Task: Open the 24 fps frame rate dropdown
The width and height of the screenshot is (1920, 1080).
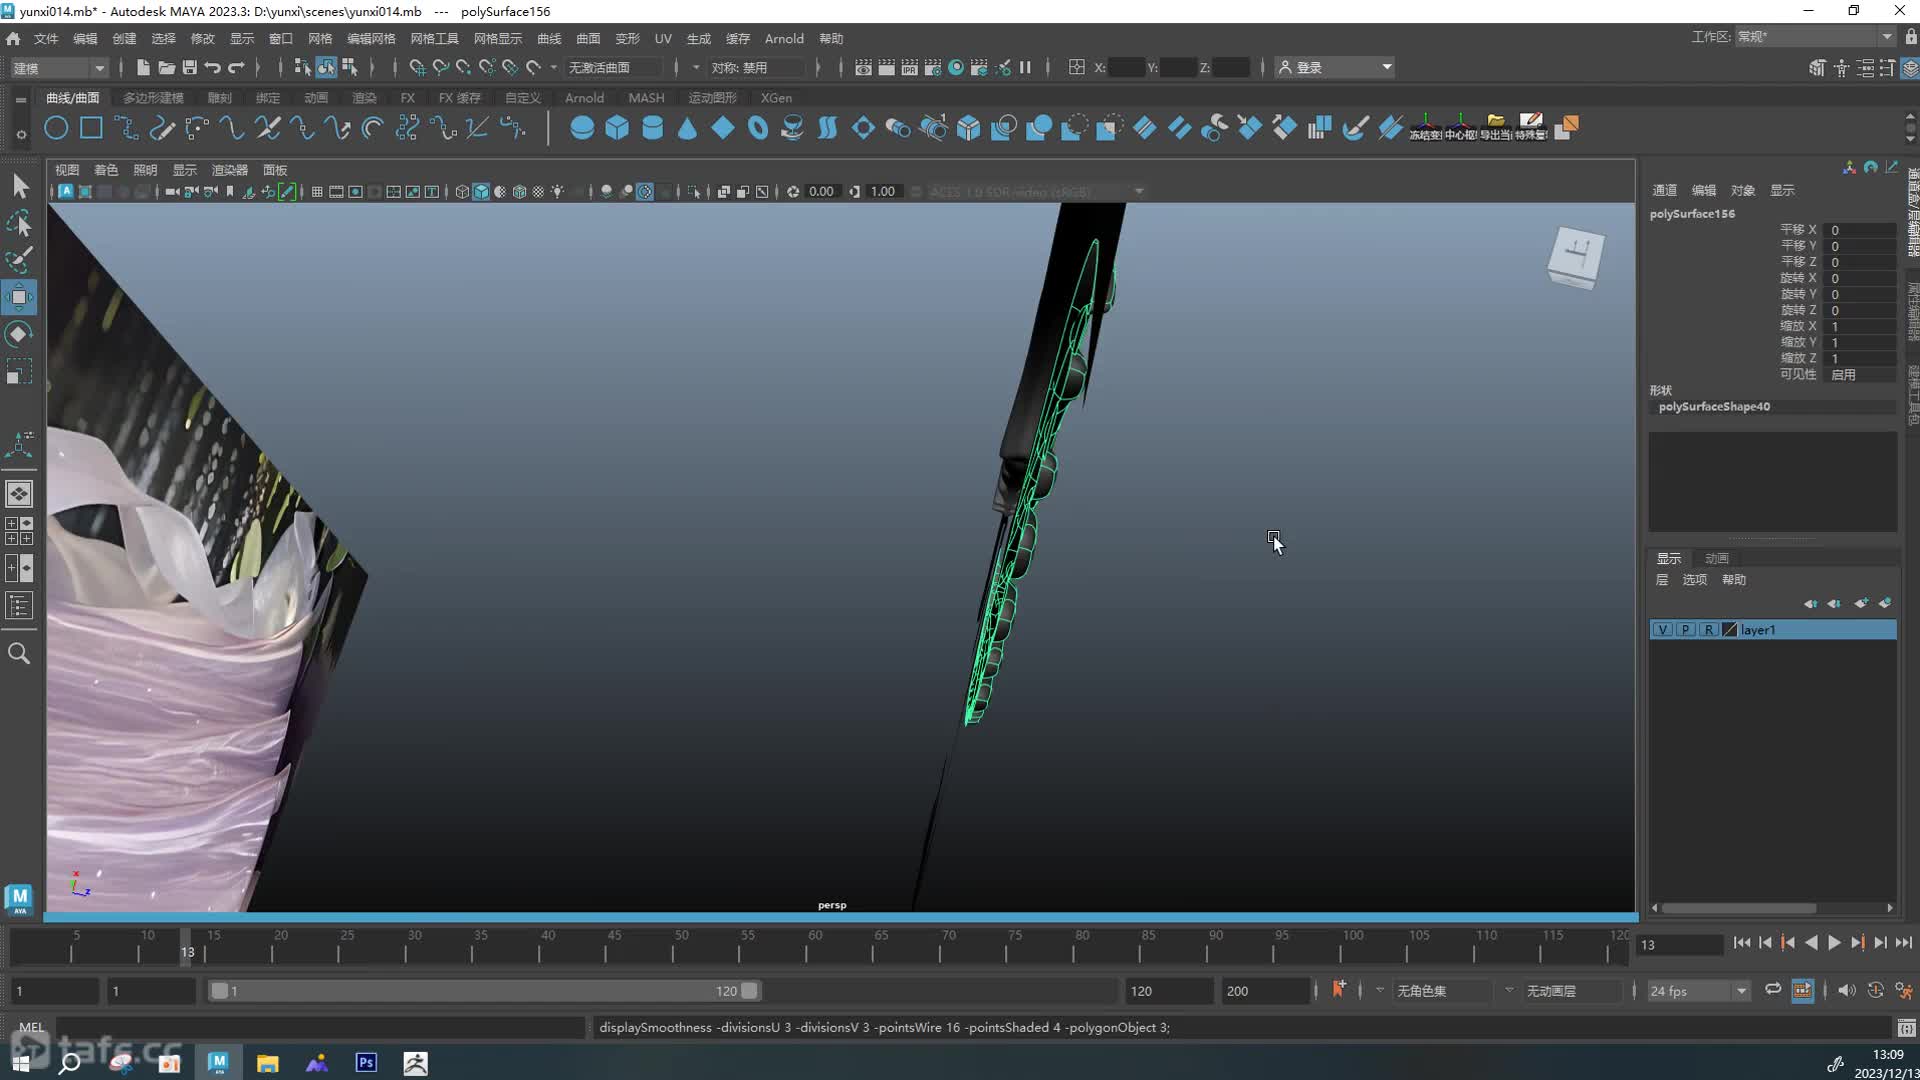Action: pos(1698,991)
